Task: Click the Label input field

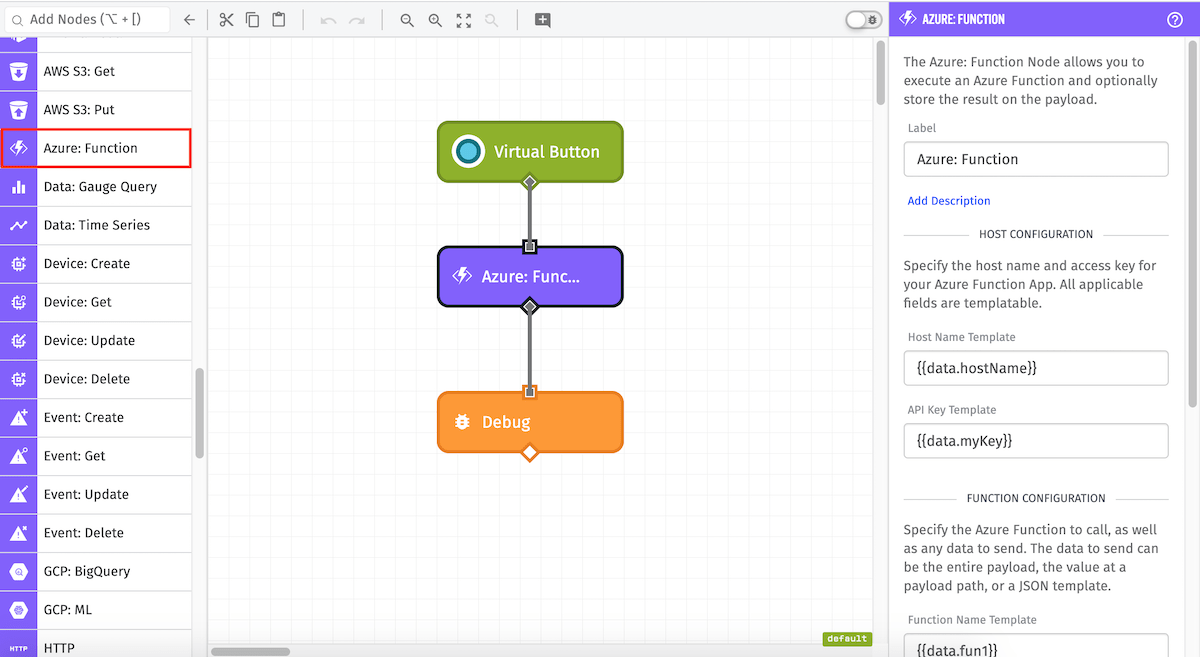Action: (1036, 159)
